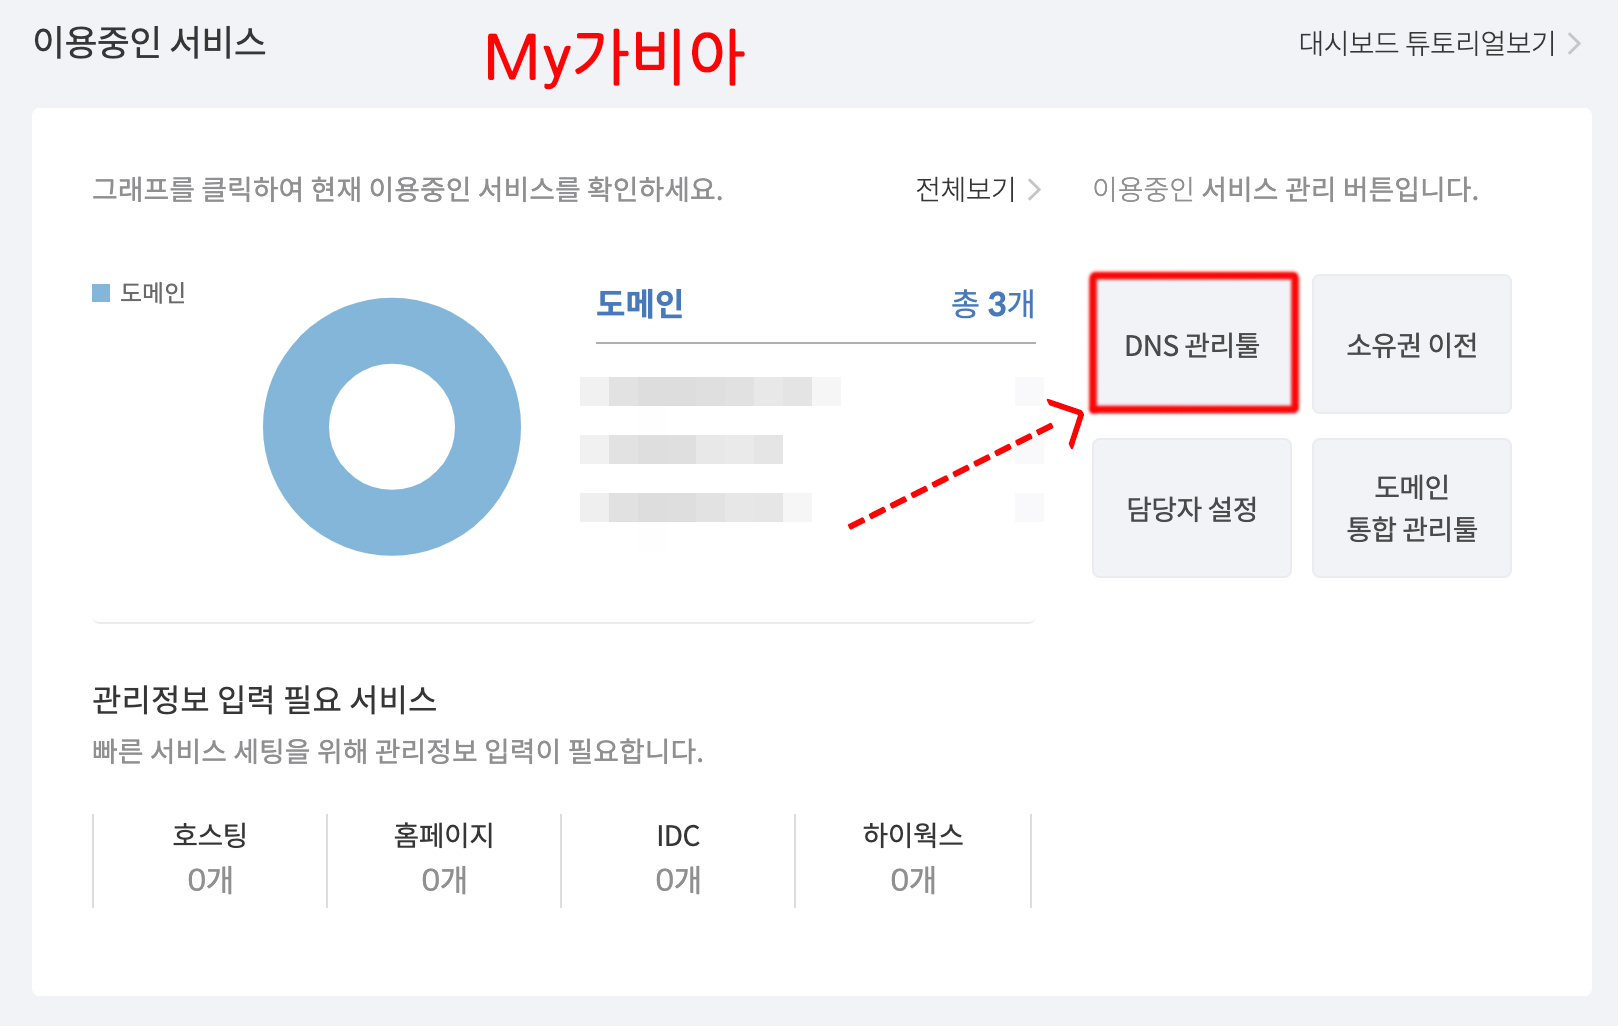This screenshot has width=1618, height=1026.
Task: Select the blue 도메인 heading
Action: click(640, 303)
